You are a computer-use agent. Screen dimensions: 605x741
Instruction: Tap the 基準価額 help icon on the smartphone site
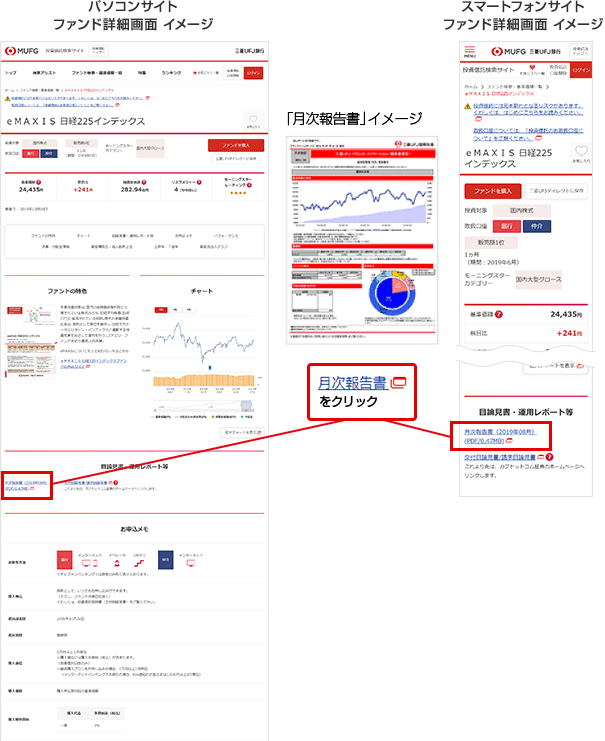(499, 314)
